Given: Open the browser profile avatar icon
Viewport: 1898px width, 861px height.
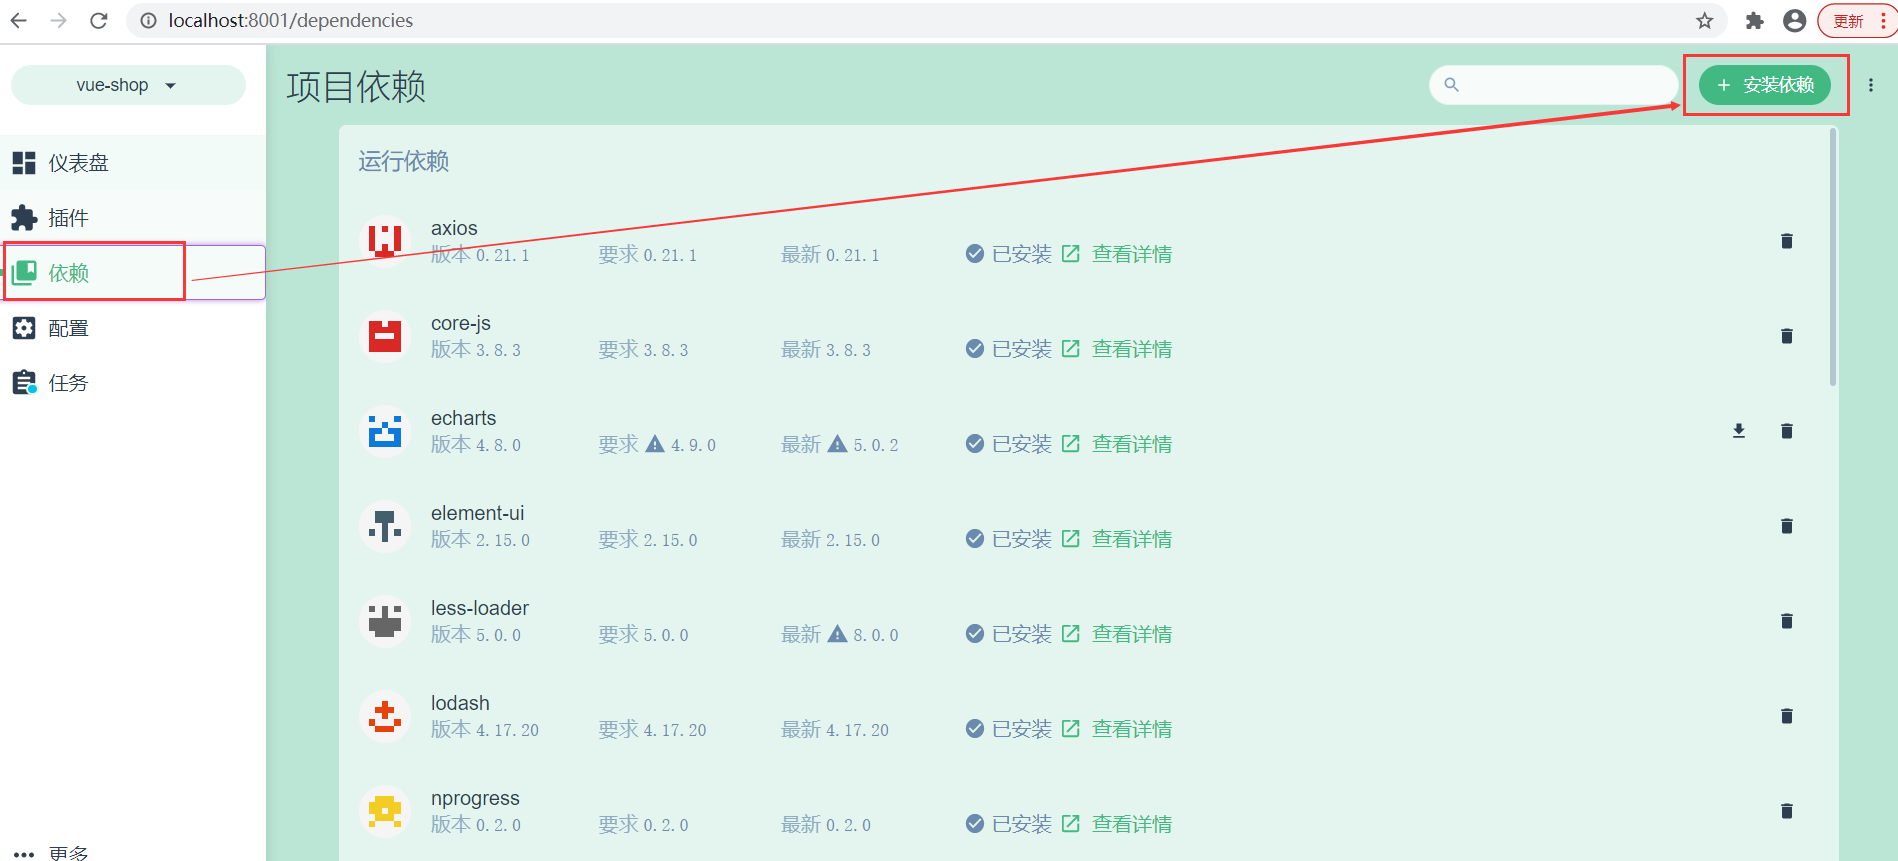Looking at the screenshot, I should [1795, 20].
